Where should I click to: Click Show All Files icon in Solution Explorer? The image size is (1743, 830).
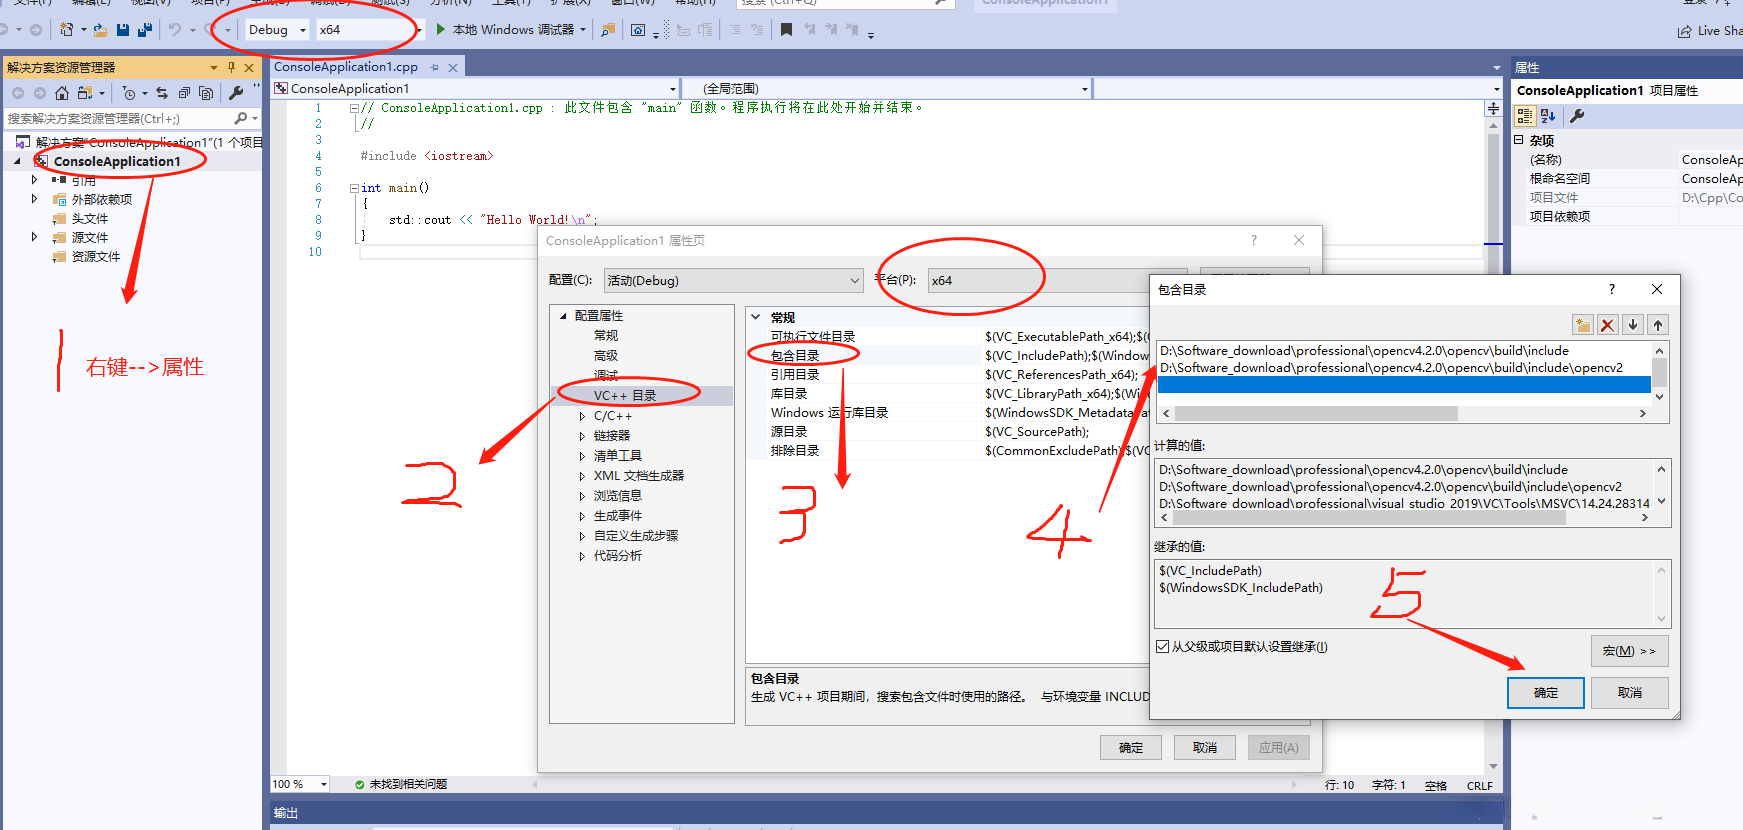pyautogui.click(x=206, y=93)
